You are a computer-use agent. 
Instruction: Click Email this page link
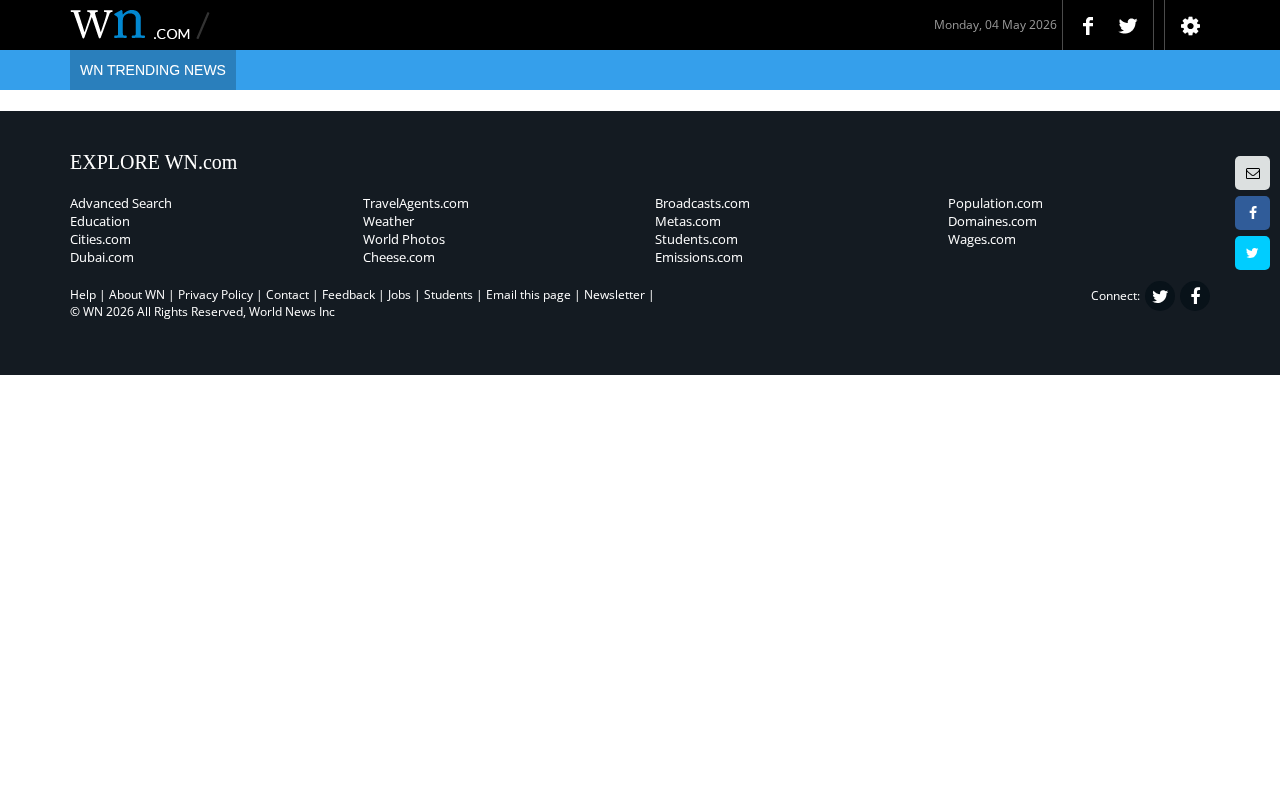(x=528, y=294)
